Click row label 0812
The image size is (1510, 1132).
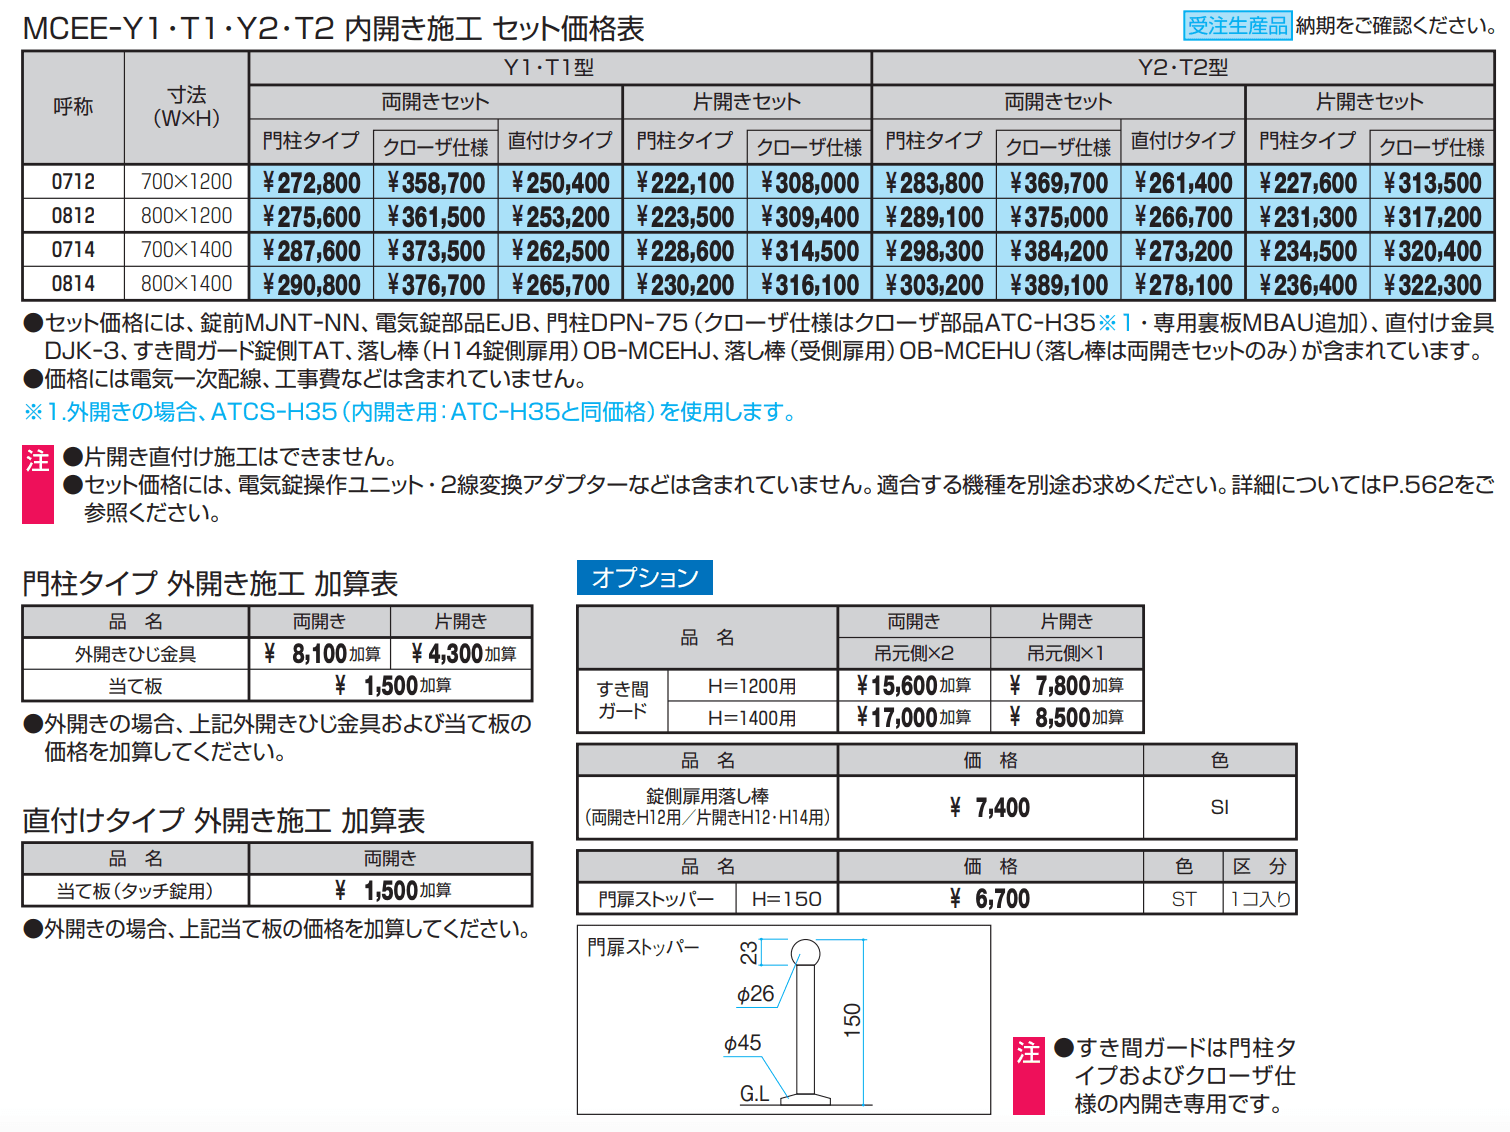coord(74,216)
